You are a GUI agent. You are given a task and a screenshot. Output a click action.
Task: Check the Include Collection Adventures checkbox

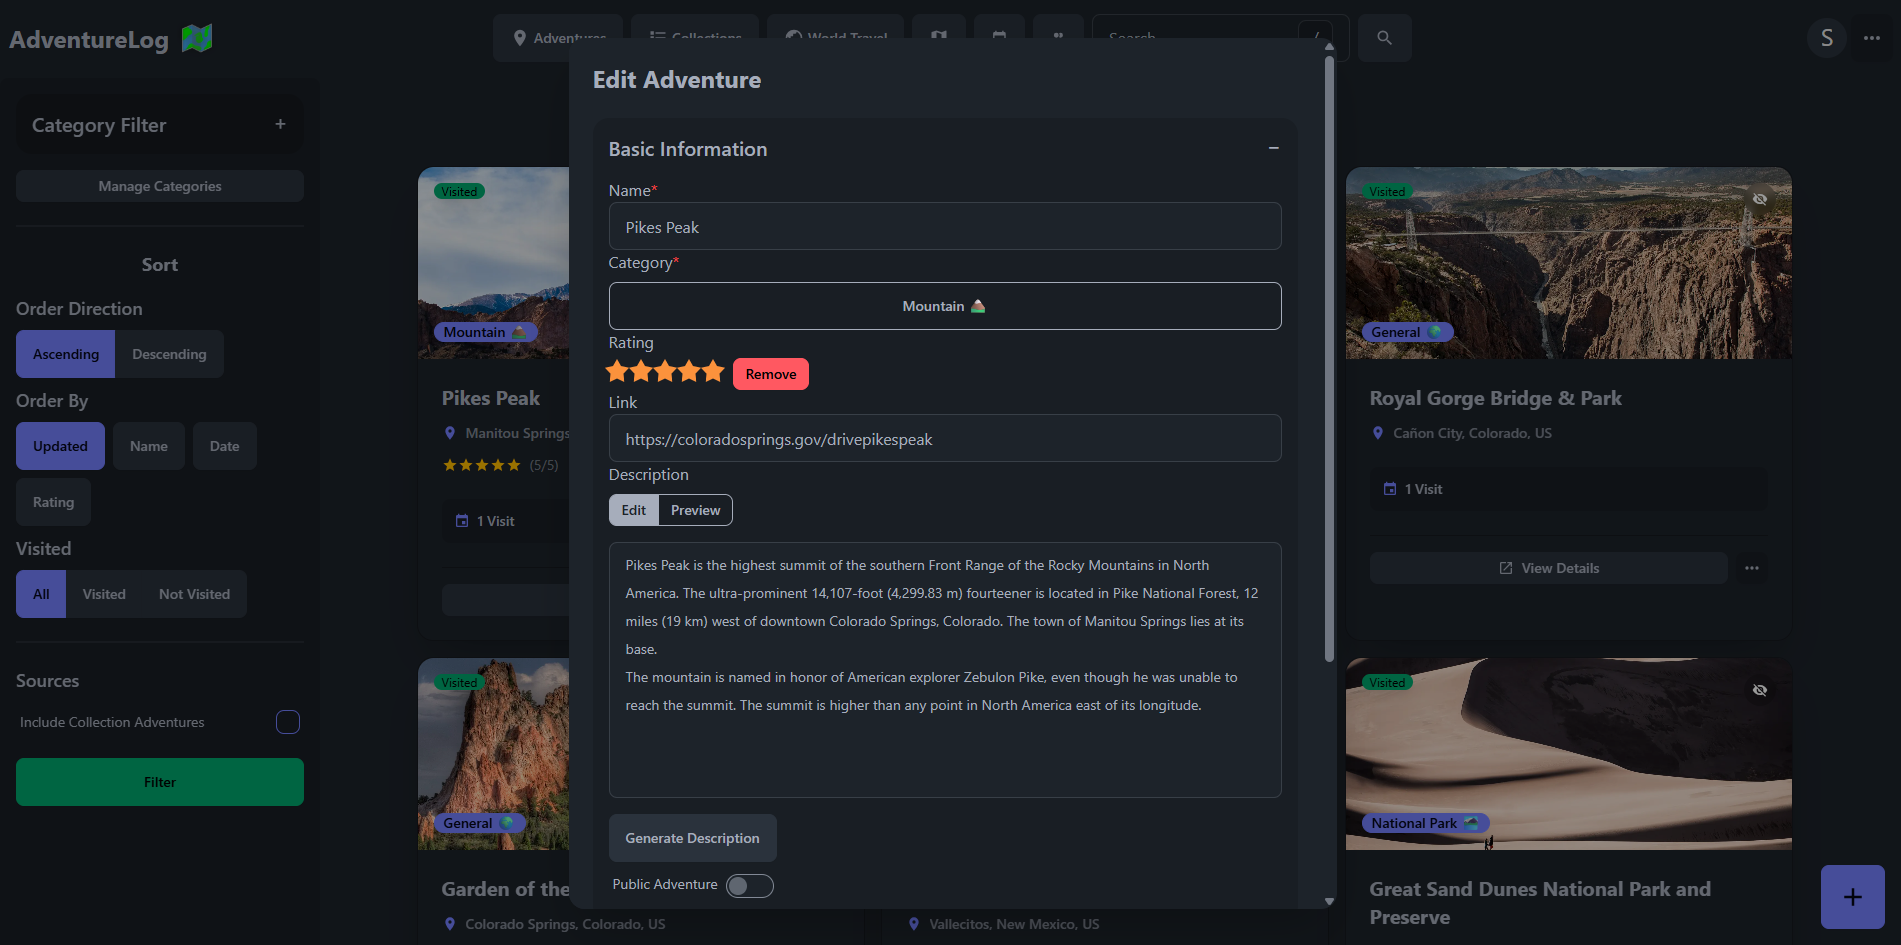click(288, 722)
